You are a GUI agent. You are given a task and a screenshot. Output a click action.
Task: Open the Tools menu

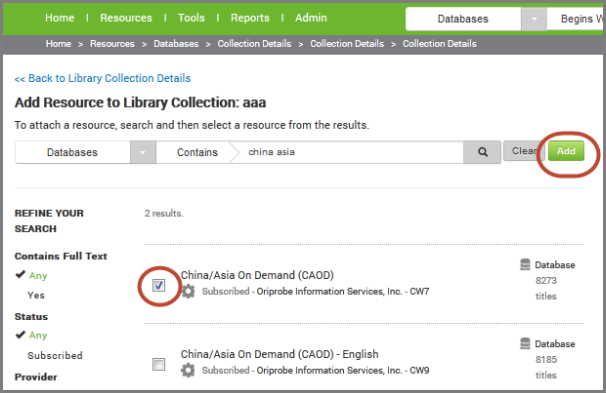[191, 18]
